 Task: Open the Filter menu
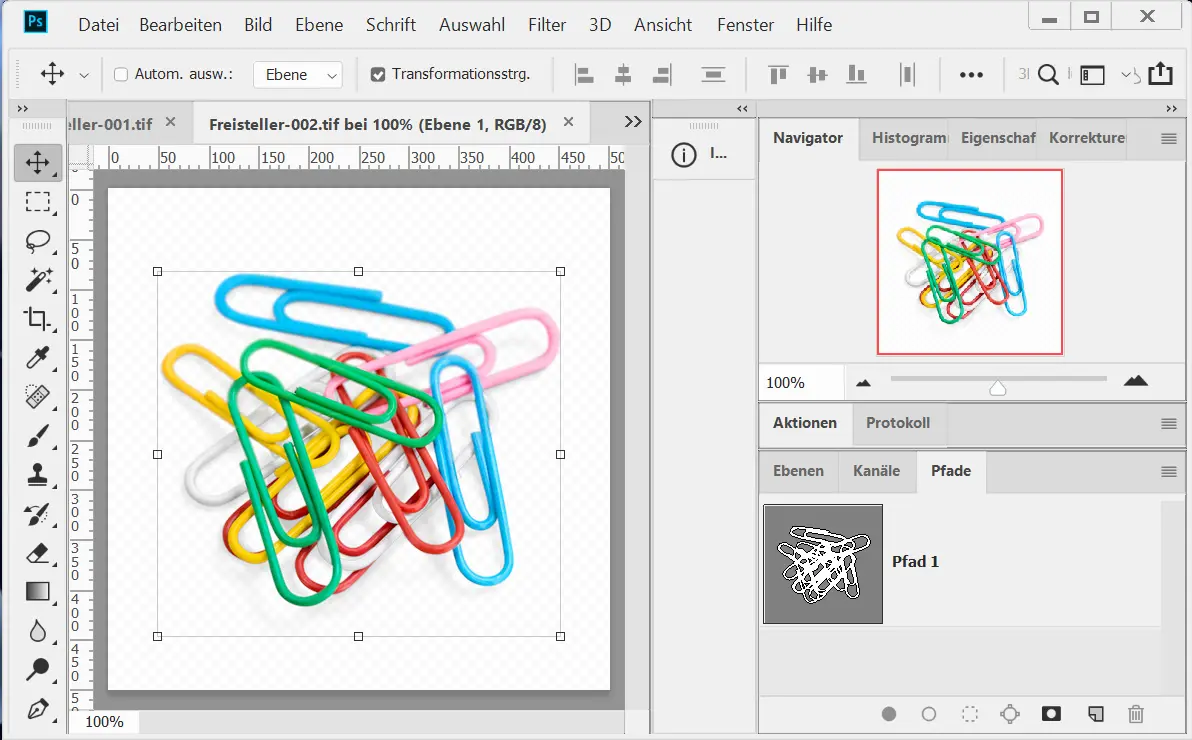click(547, 25)
